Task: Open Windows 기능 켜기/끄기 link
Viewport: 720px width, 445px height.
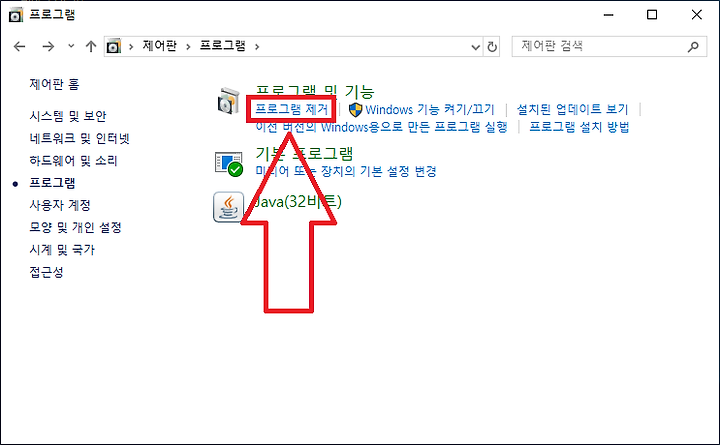Action: (x=429, y=109)
